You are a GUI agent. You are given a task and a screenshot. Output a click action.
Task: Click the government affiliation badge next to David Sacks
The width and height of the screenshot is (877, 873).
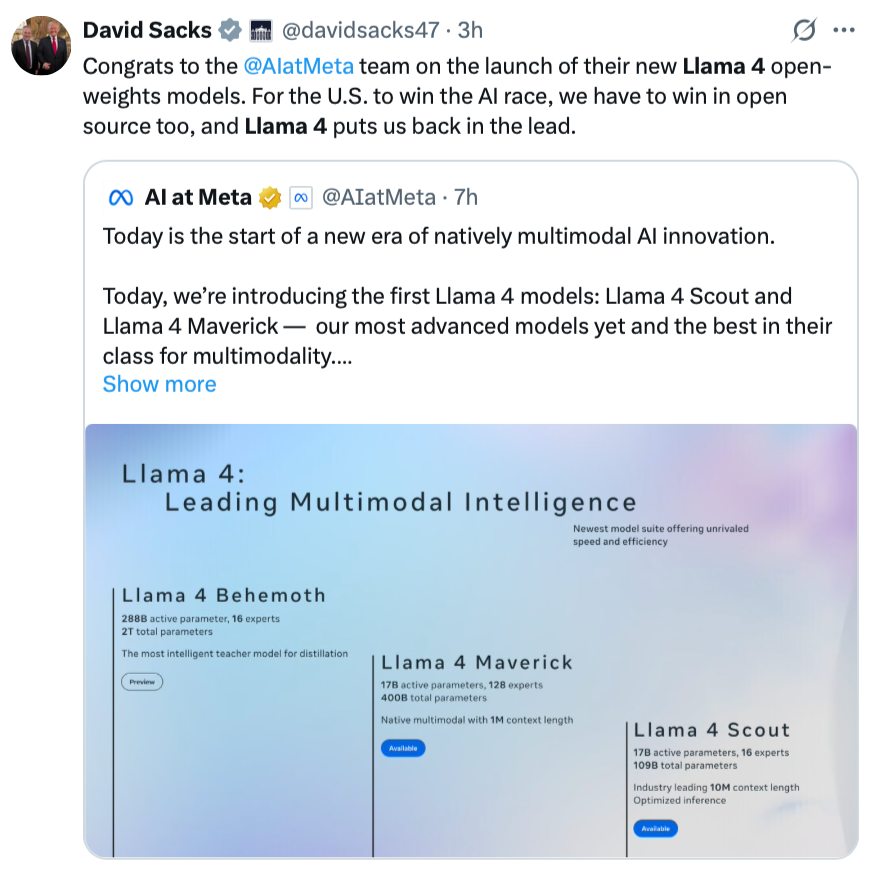click(x=261, y=30)
